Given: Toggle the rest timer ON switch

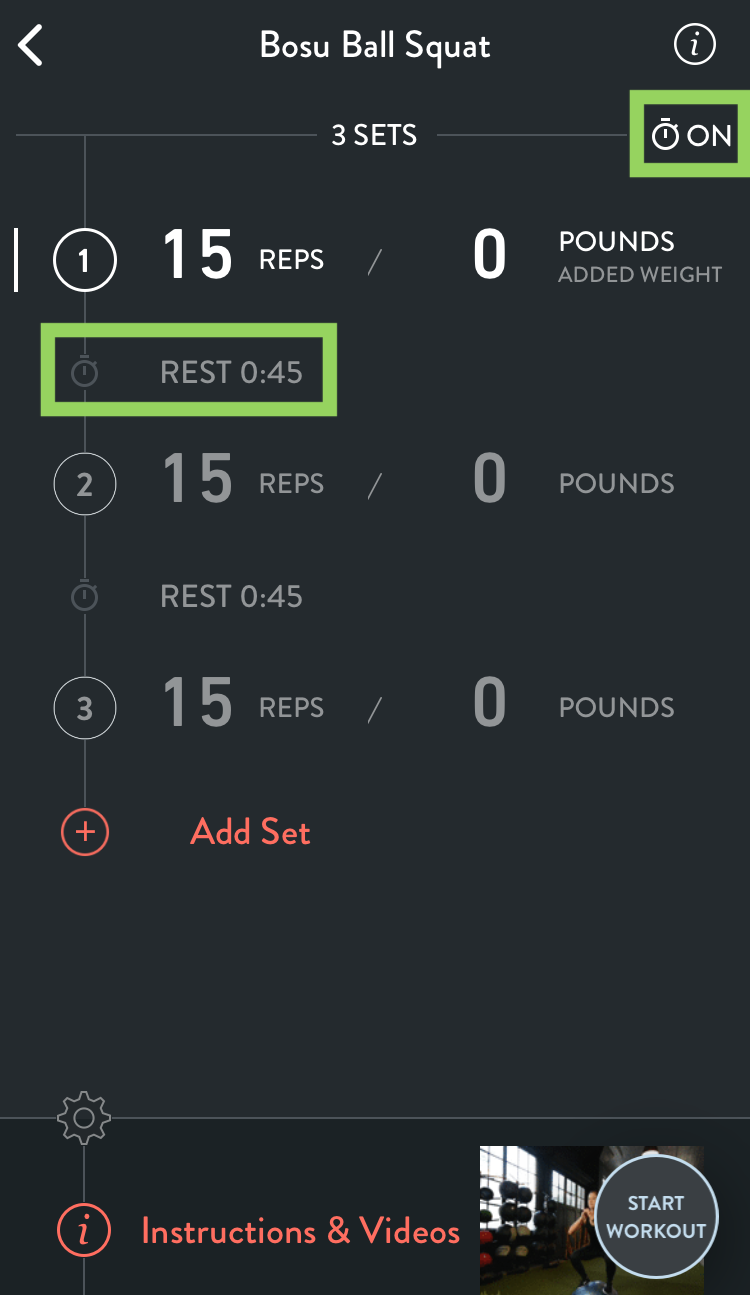Looking at the screenshot, I should coord(691,135).
